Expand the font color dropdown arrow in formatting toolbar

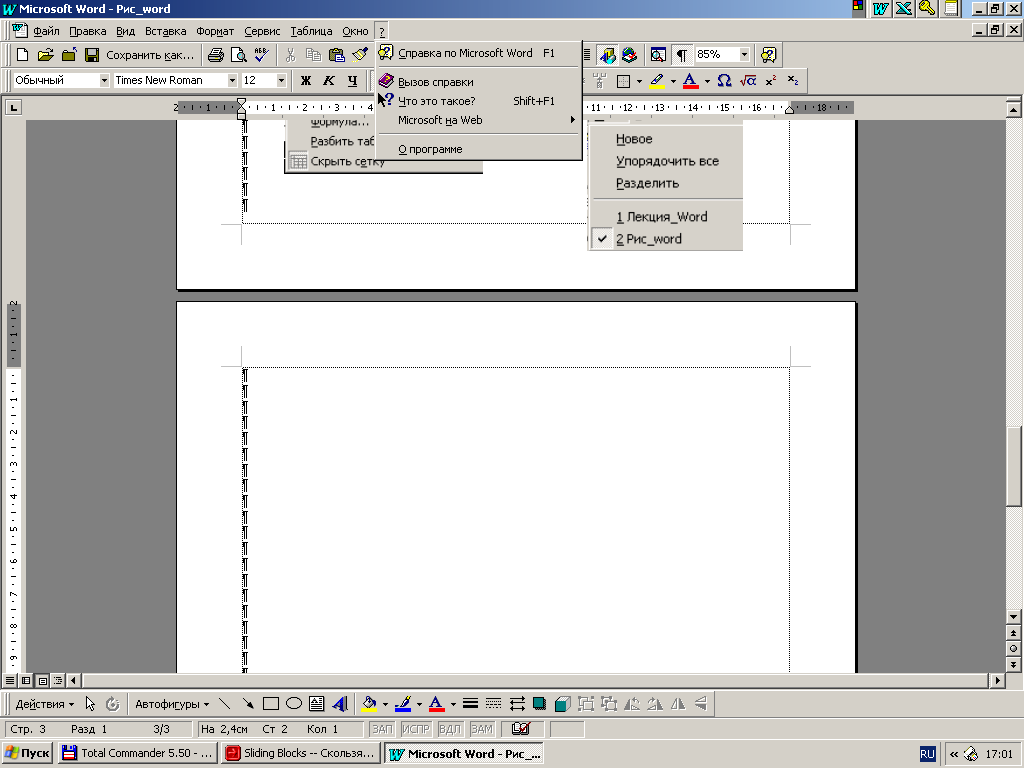707,81
